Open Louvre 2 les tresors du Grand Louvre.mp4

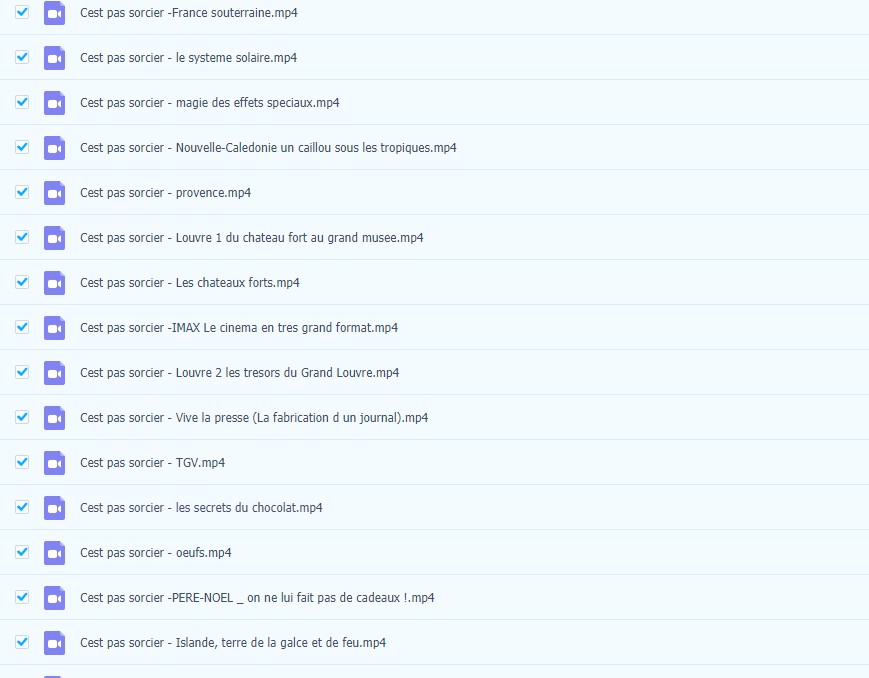(239, 373)
